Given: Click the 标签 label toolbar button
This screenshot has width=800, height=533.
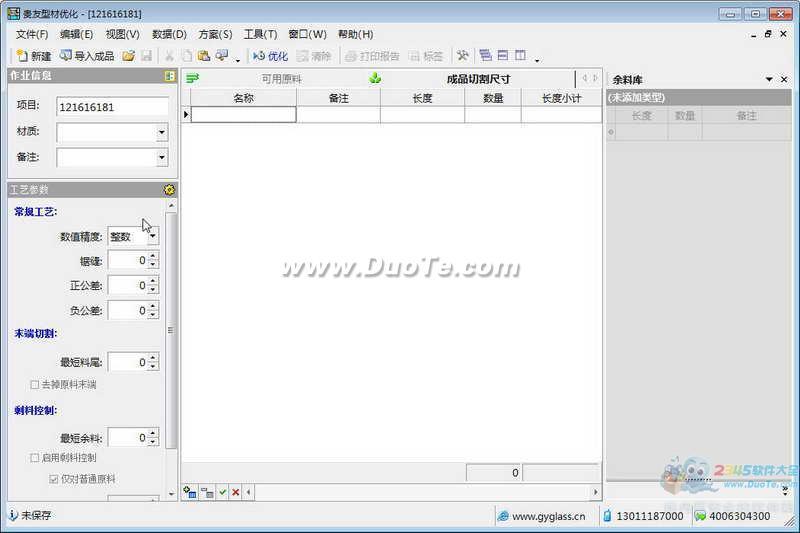Looking at the screenshot, I should coord(427,56).
